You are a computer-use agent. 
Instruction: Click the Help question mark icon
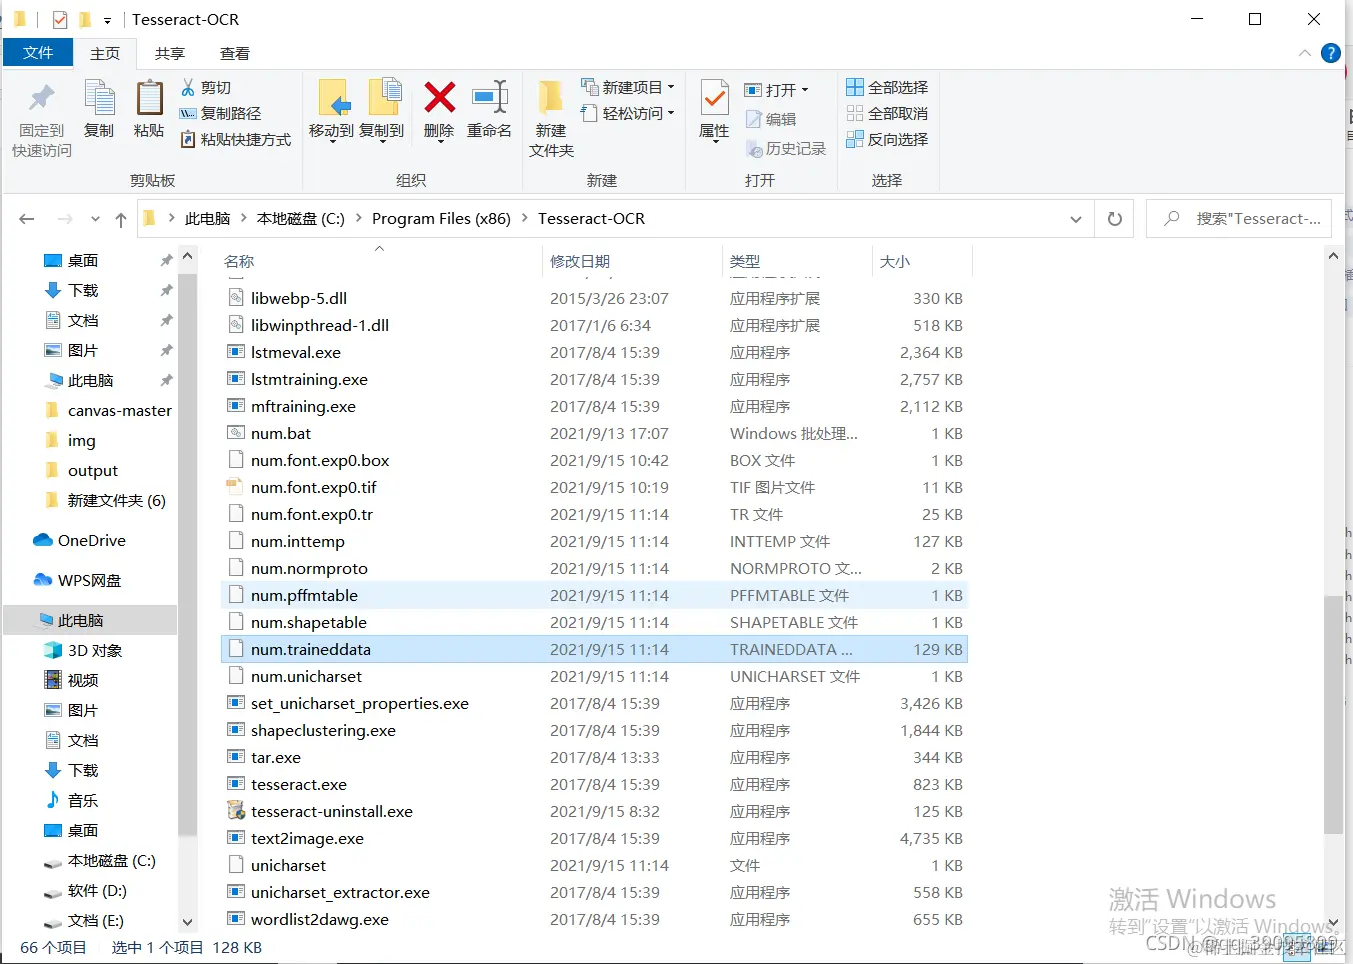(1331, 53)
